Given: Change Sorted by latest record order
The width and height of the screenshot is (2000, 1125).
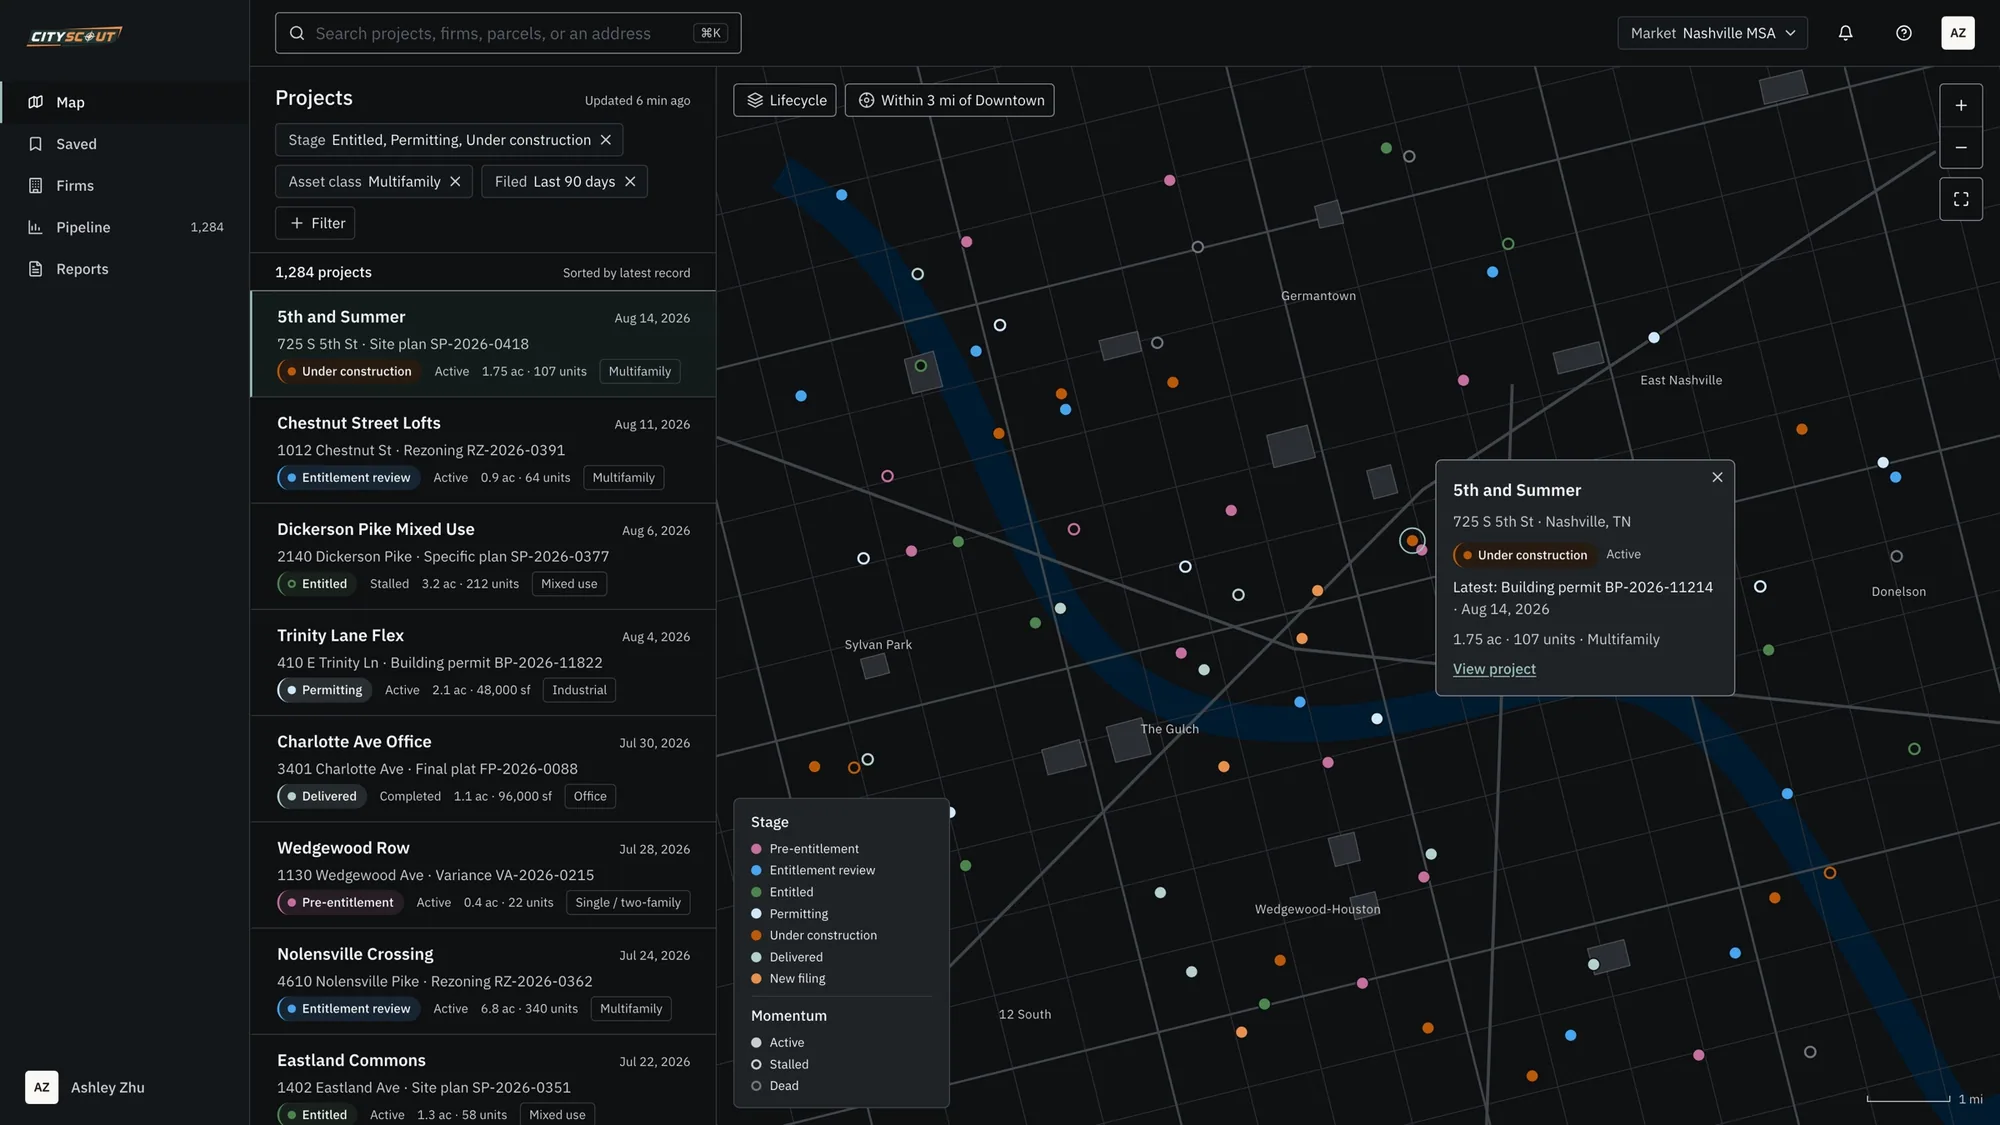Looking at the screenshot, I should coord(626,273).
